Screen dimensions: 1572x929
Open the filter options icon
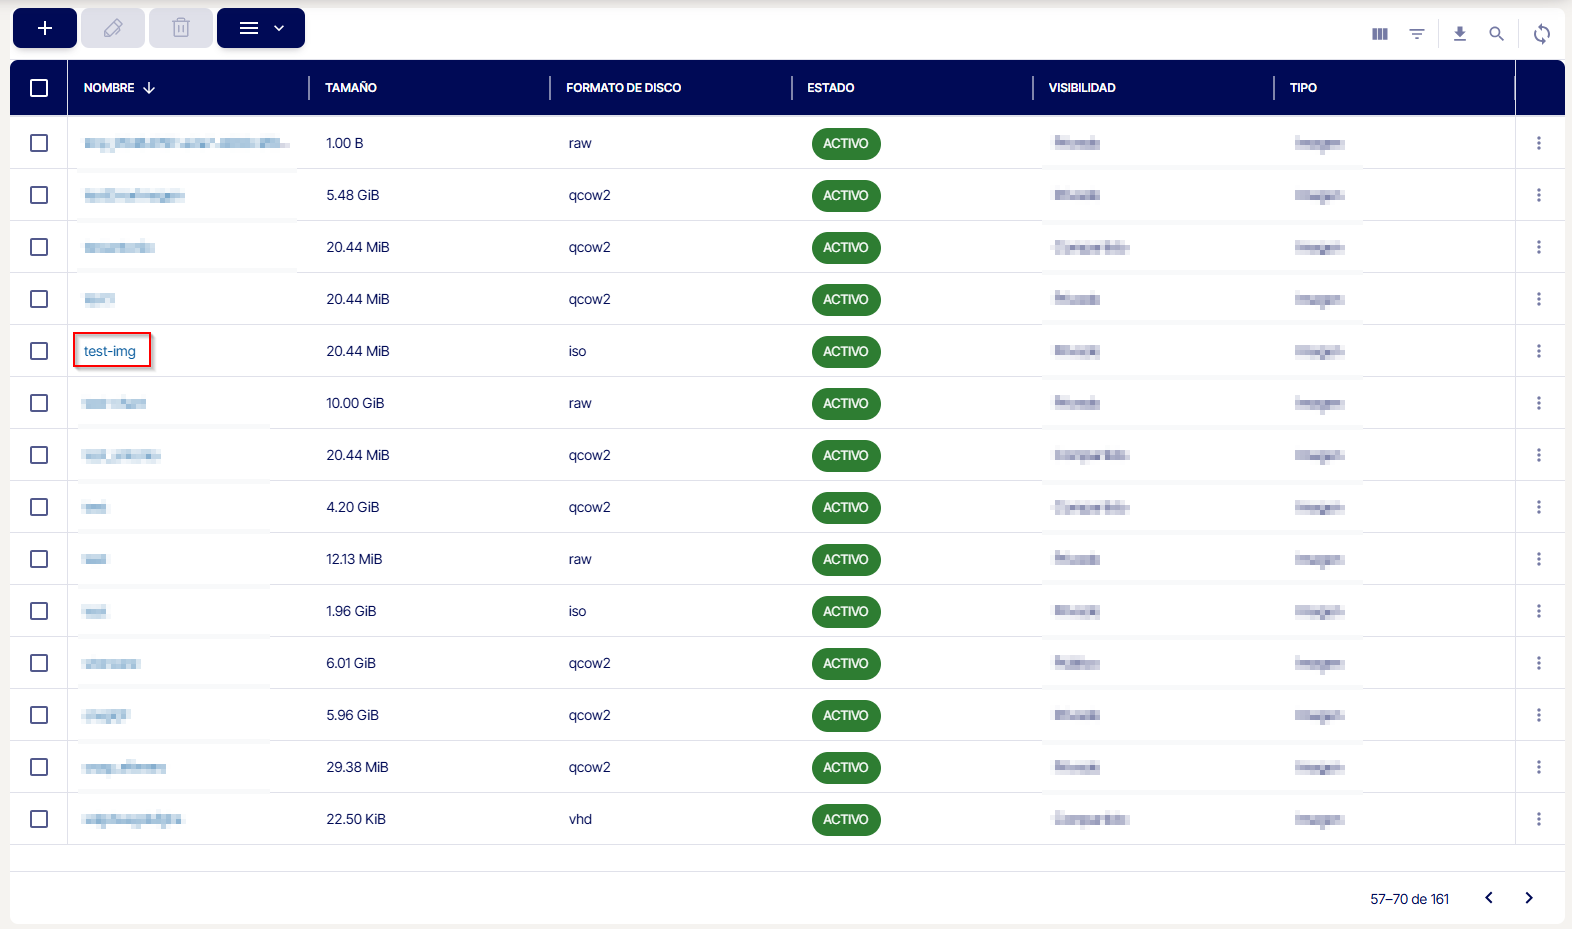click(x=1417, y=34)
